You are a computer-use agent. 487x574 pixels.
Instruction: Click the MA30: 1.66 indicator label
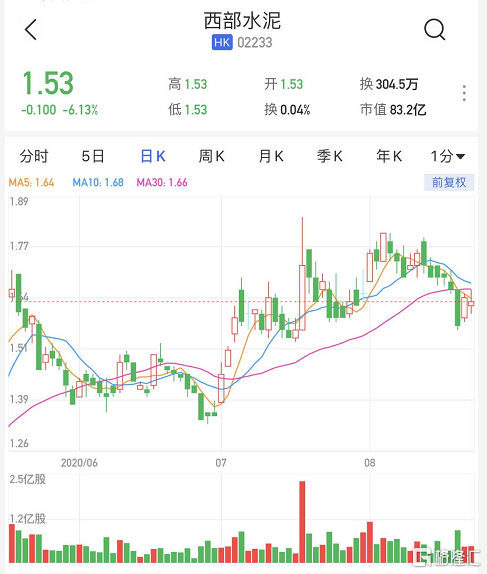click(x=162, y=182)
